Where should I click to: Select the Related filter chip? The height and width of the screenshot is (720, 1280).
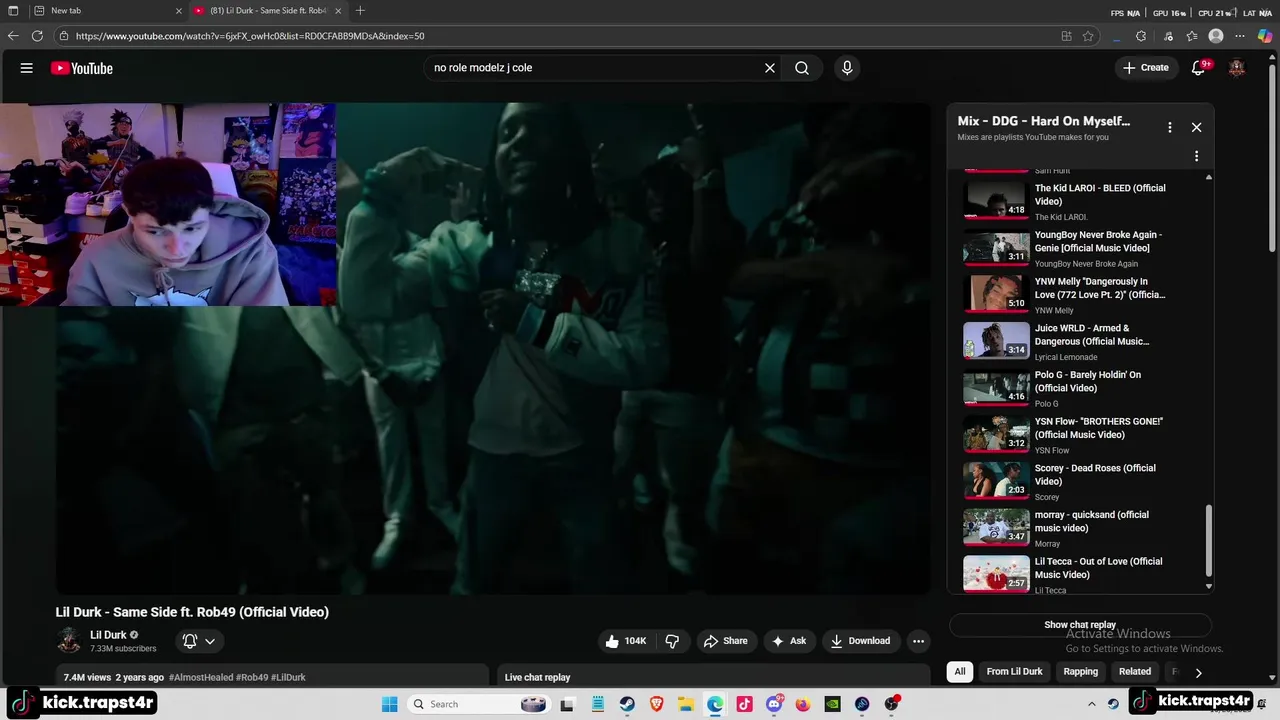tap(1135, 672)
